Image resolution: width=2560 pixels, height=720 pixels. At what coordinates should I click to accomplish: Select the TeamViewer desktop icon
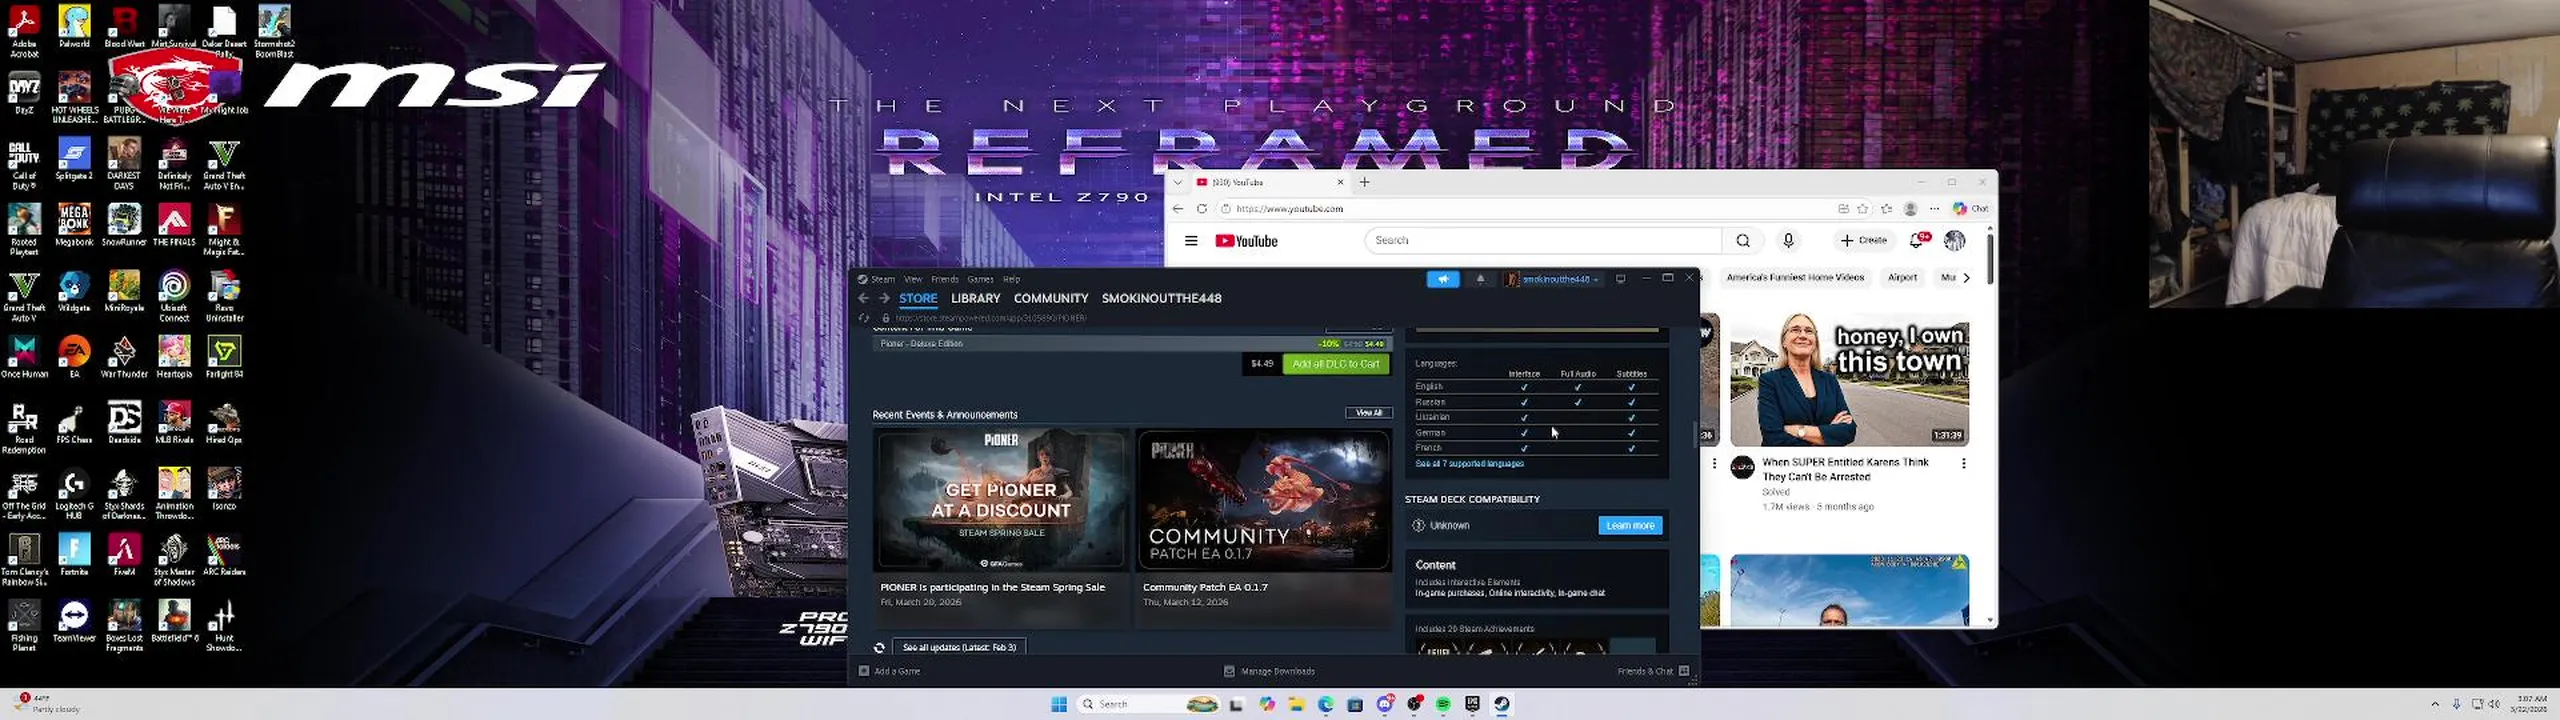pyautogui.click(x=74, y=622)
